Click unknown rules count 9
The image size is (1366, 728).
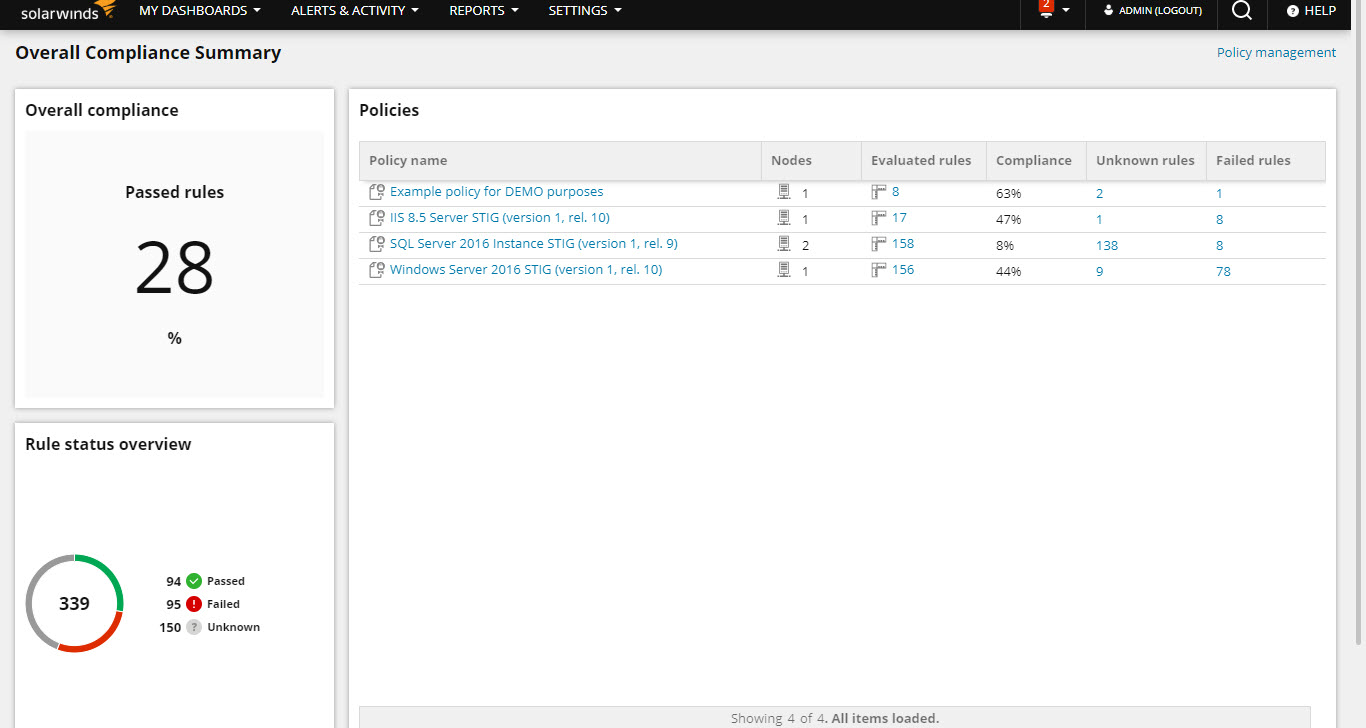coord(1100,272)
